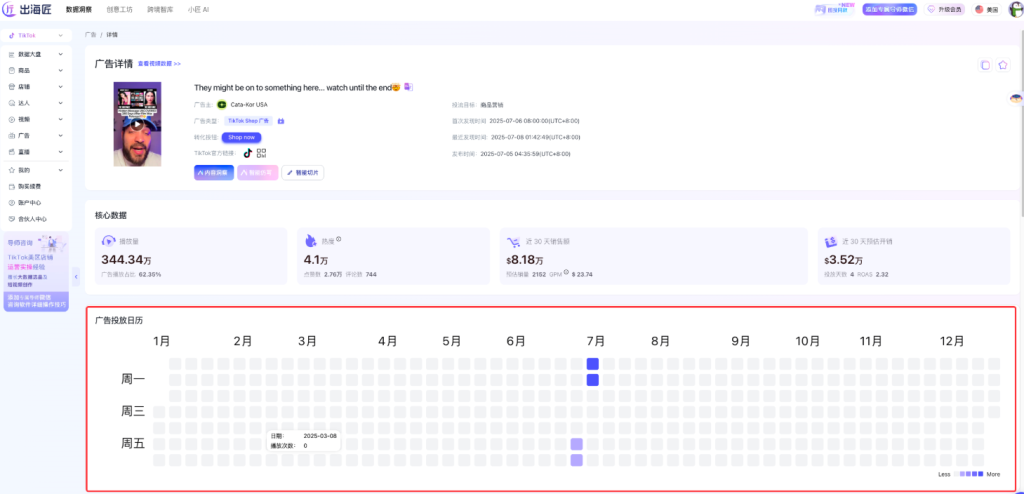Open the QR code icon beside TikTok link

pyautogui.click(x=262, y=153)
